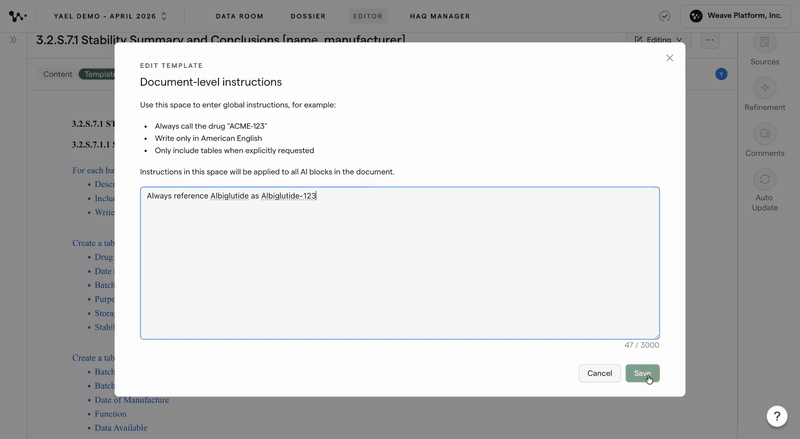The height and width of the screenshot is (439, 800).
Task: Click the Weave logo icon
Action: pos(17,16)
